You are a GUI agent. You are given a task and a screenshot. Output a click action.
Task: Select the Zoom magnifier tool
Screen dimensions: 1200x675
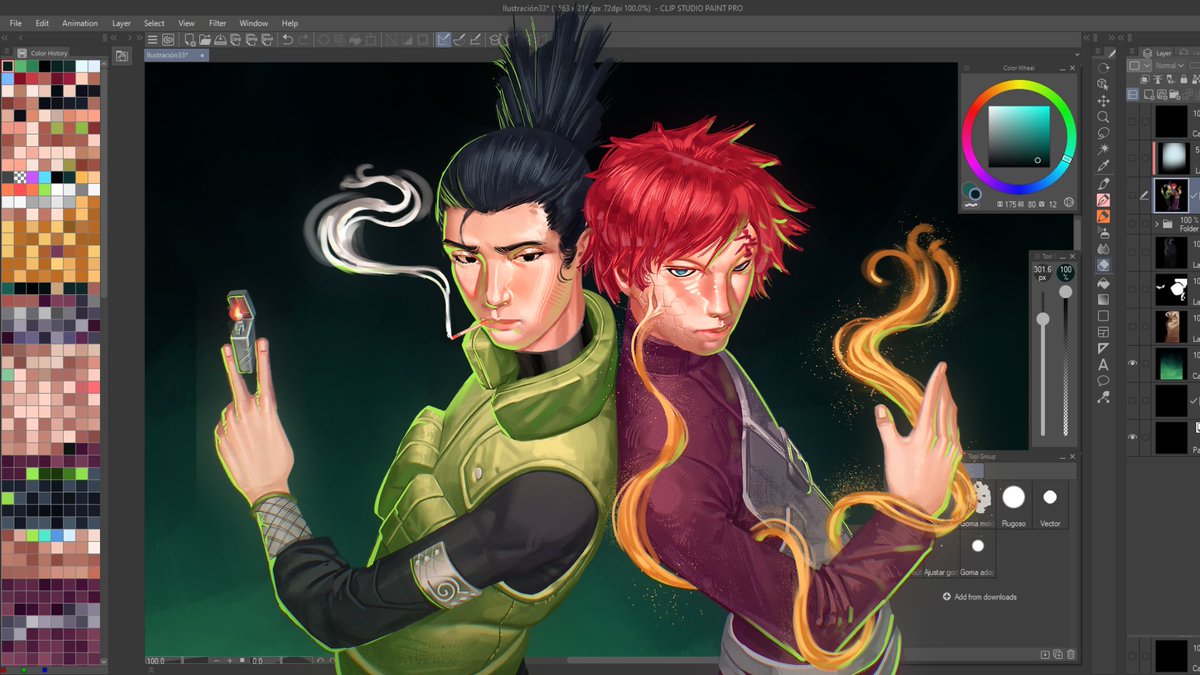(x=1103, y=117)
